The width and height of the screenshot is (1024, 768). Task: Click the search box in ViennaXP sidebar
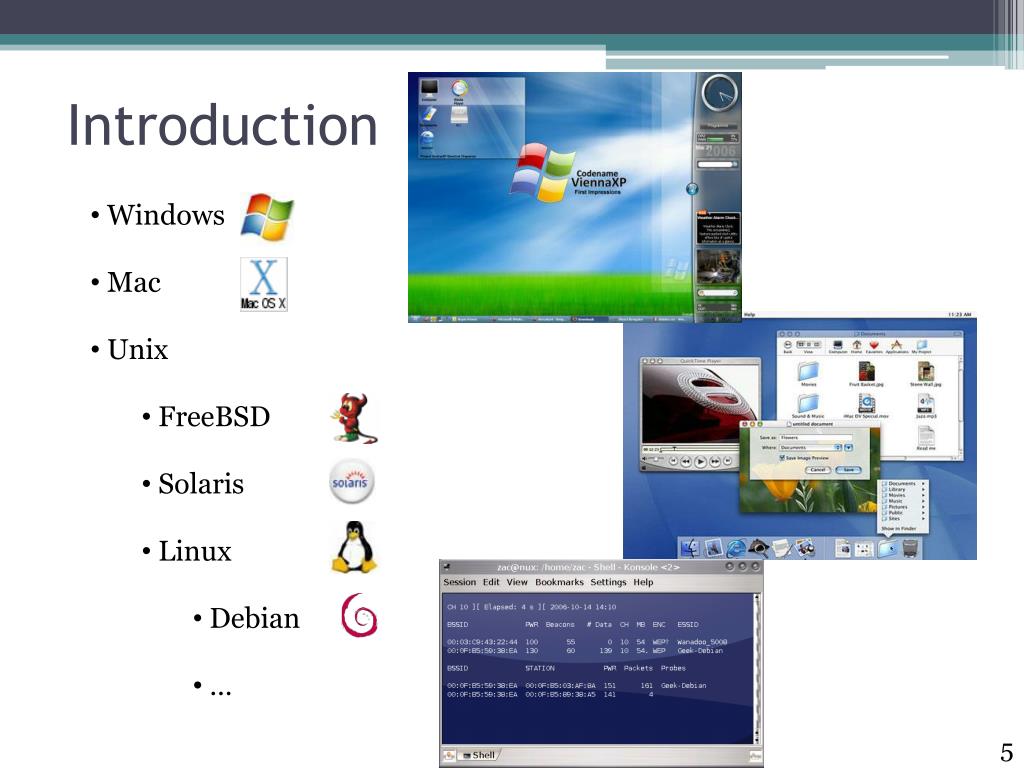click(715, 165)
